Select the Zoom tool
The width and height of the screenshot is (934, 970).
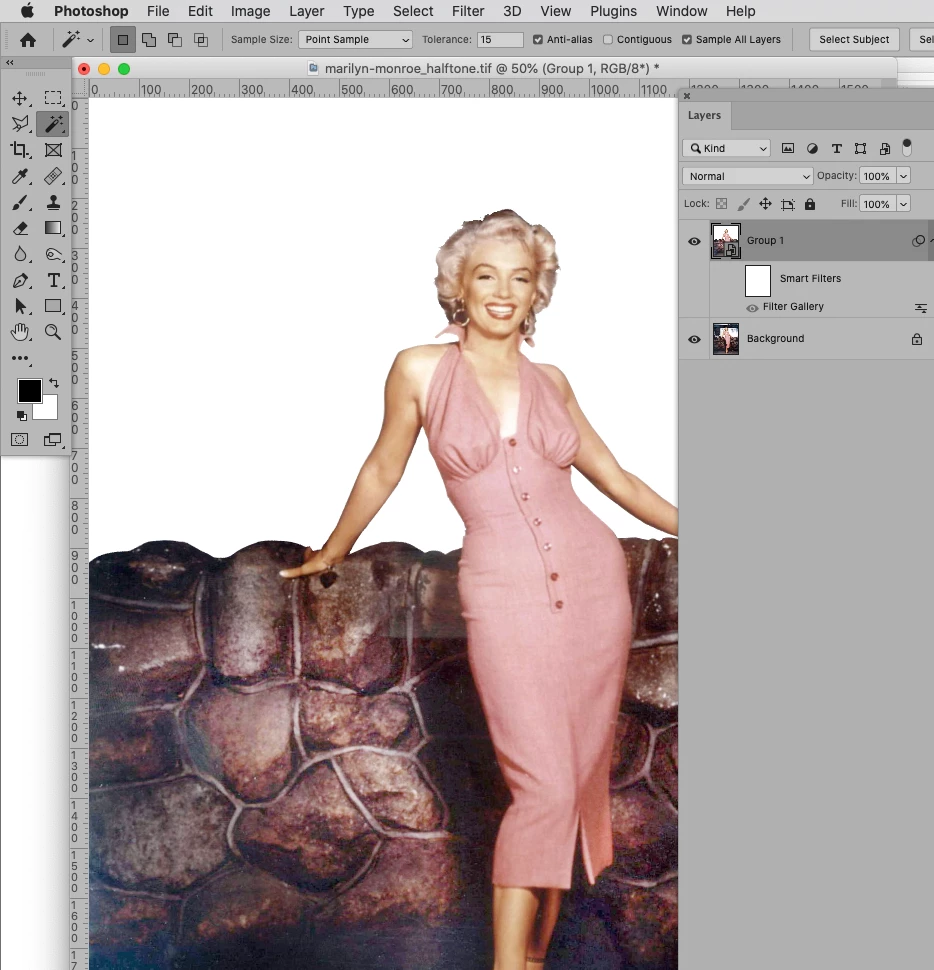coord(53,332)
